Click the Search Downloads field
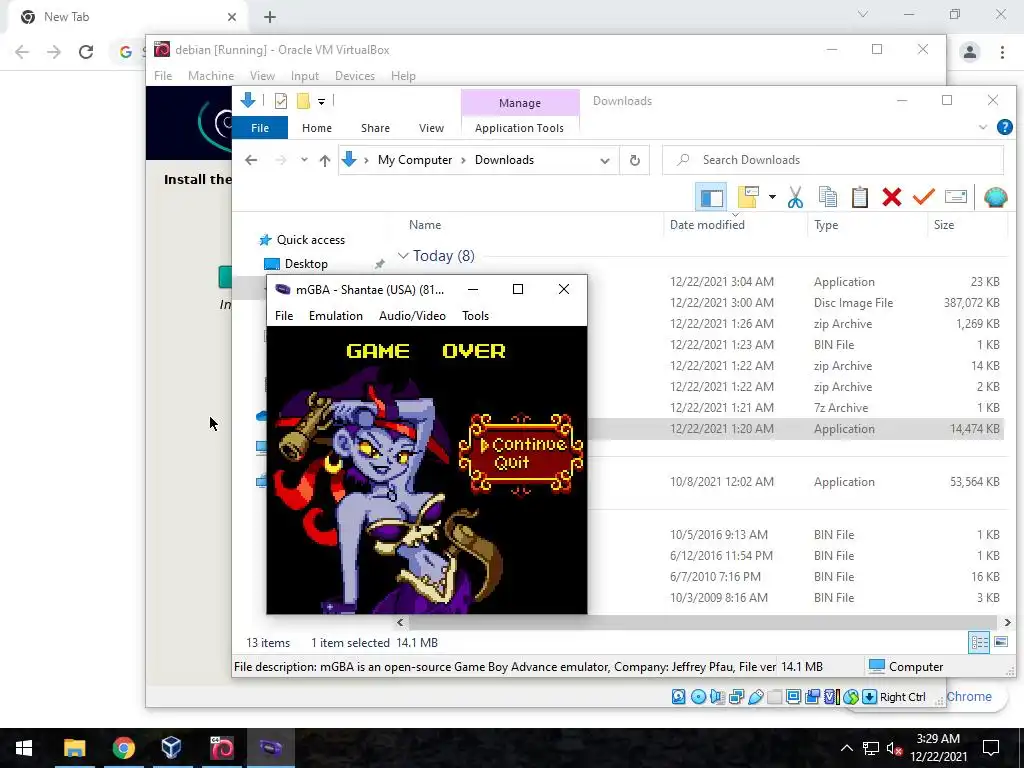Viewport: 1024px width, 768px height. coord(833,160)
